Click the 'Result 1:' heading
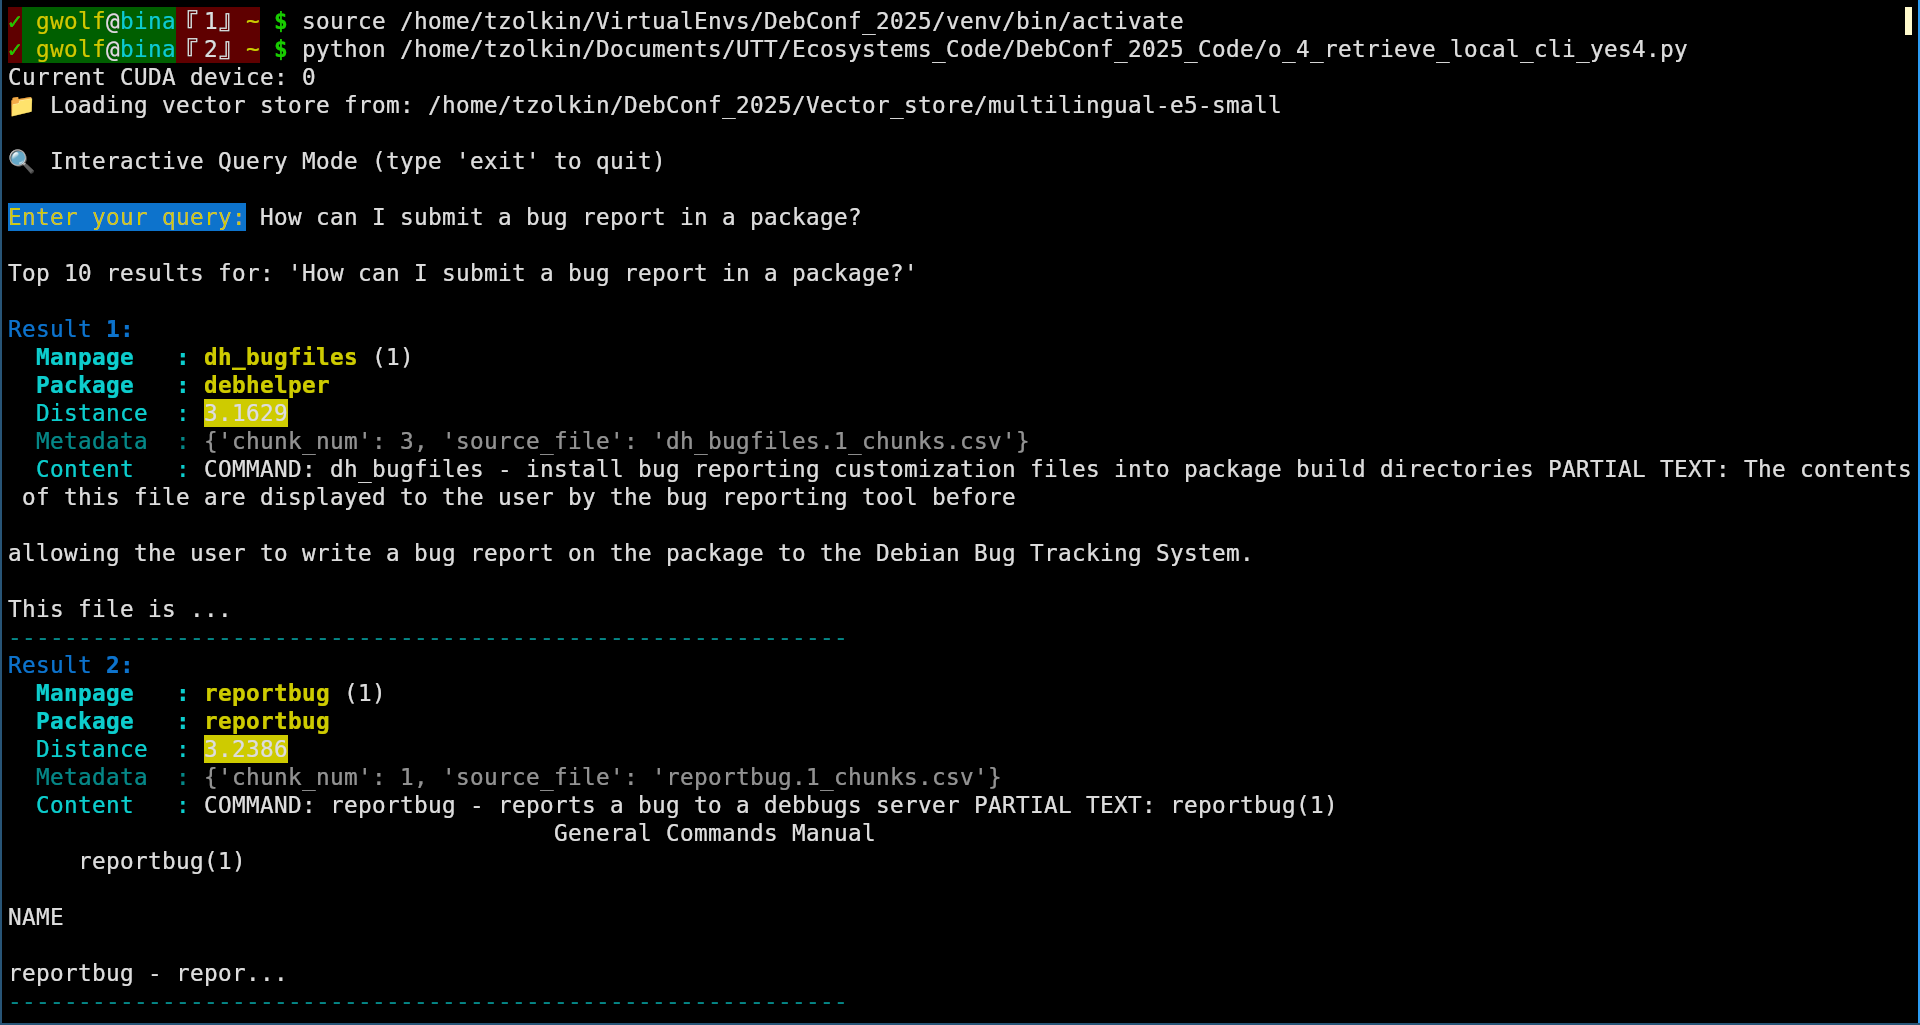1920x1025 pixels. pos(70,329)
